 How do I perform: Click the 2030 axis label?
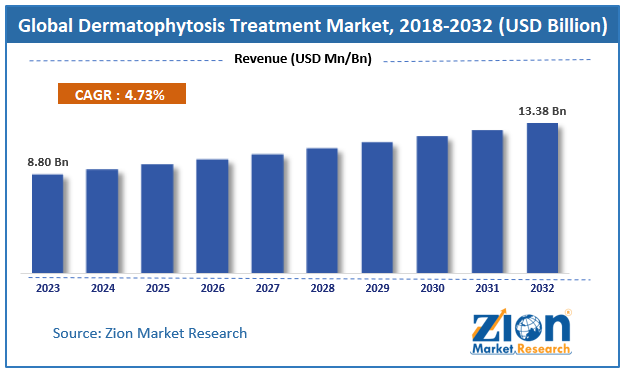[432, 288]
